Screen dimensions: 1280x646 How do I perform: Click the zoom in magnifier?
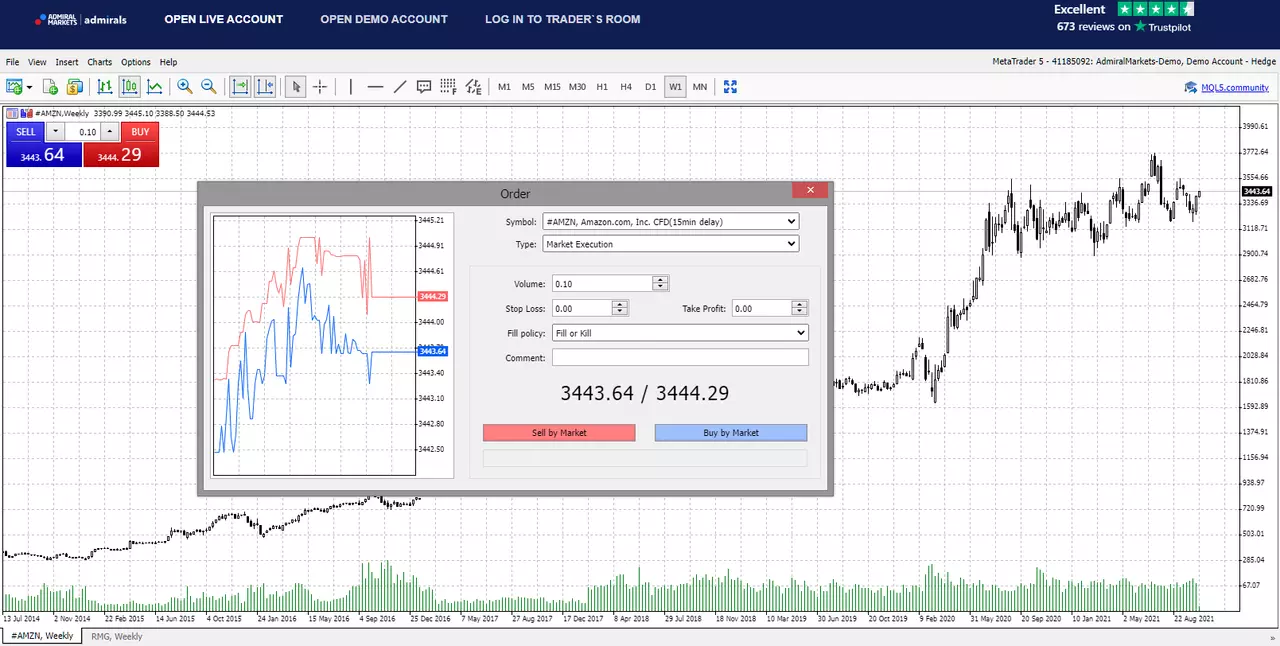pos(184,87)
